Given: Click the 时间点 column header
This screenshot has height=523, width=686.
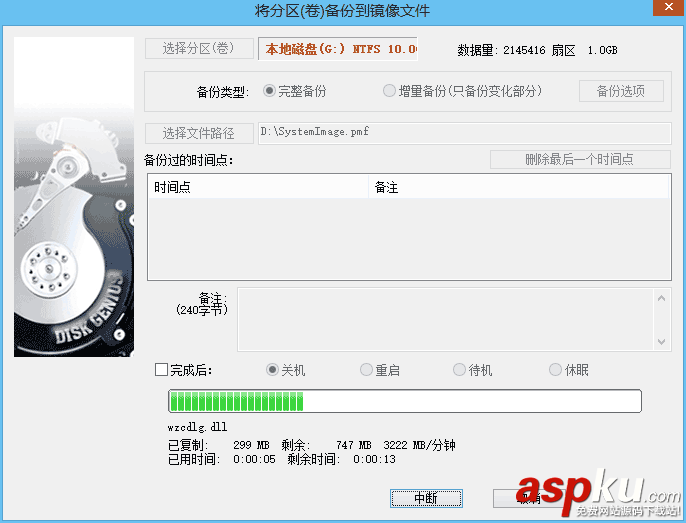Looking at the screenshot, I should pos(258,187).
